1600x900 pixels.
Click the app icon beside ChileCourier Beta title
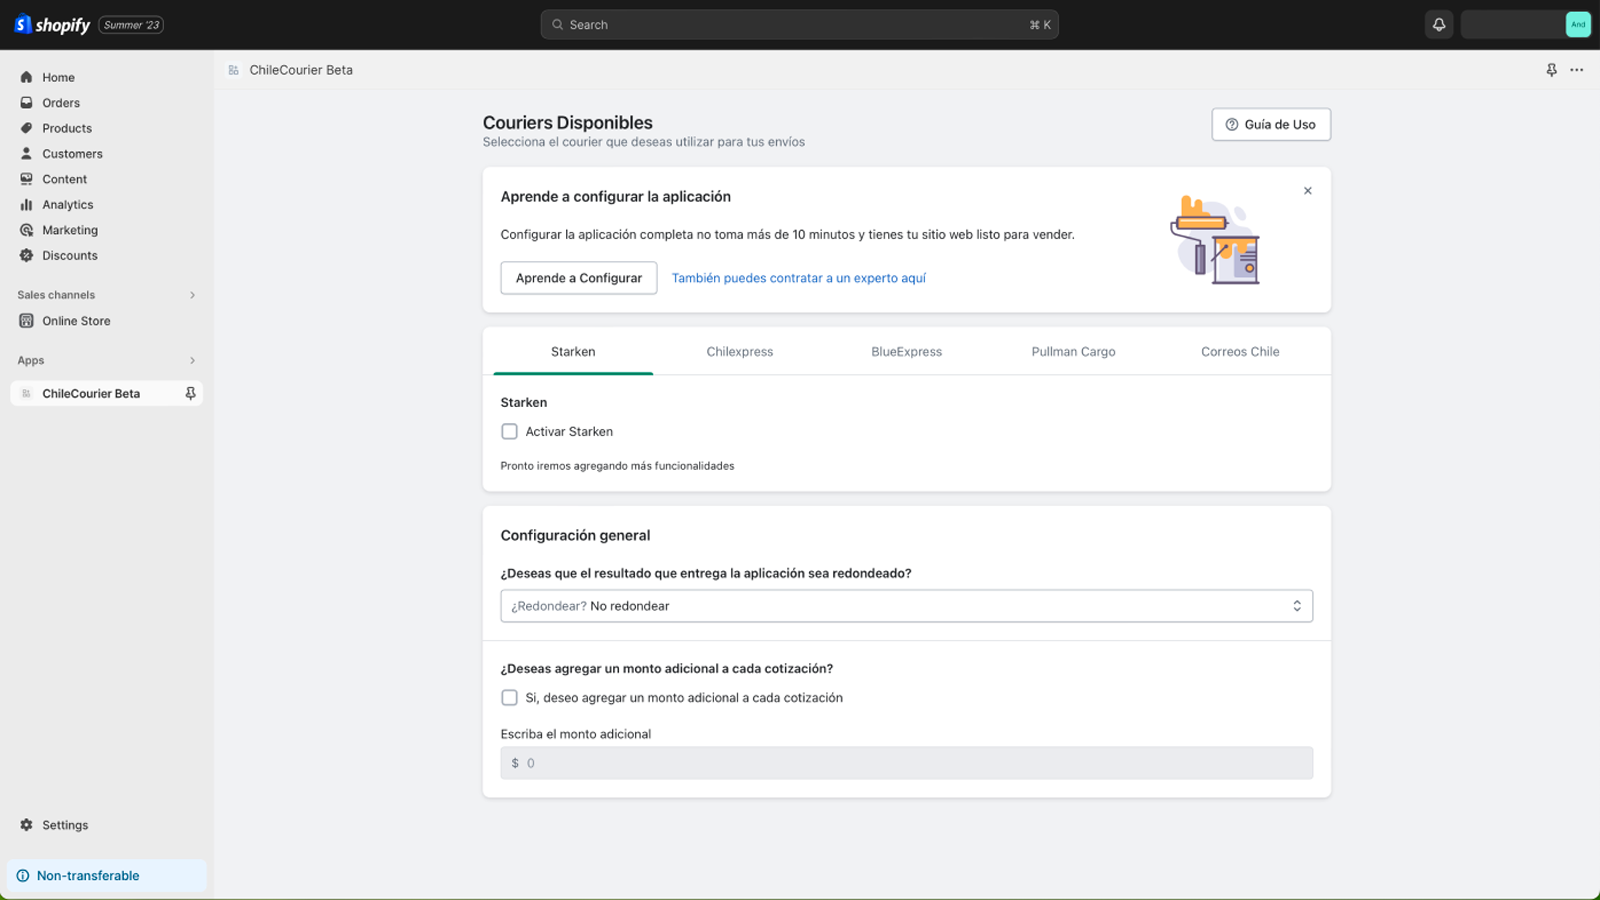coord(233,70)
